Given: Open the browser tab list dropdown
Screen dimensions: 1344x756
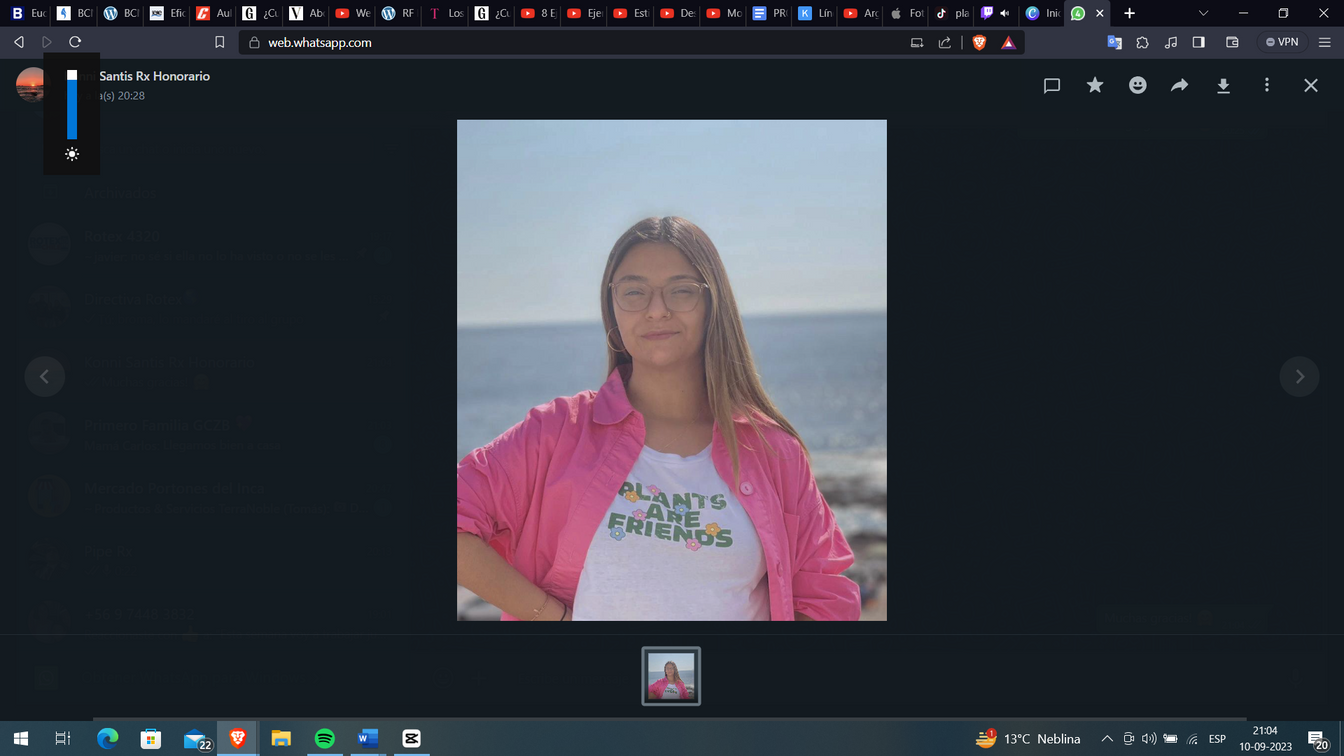Looking at the screenshot, I should pyautogui.click(x=1203, y=13).
